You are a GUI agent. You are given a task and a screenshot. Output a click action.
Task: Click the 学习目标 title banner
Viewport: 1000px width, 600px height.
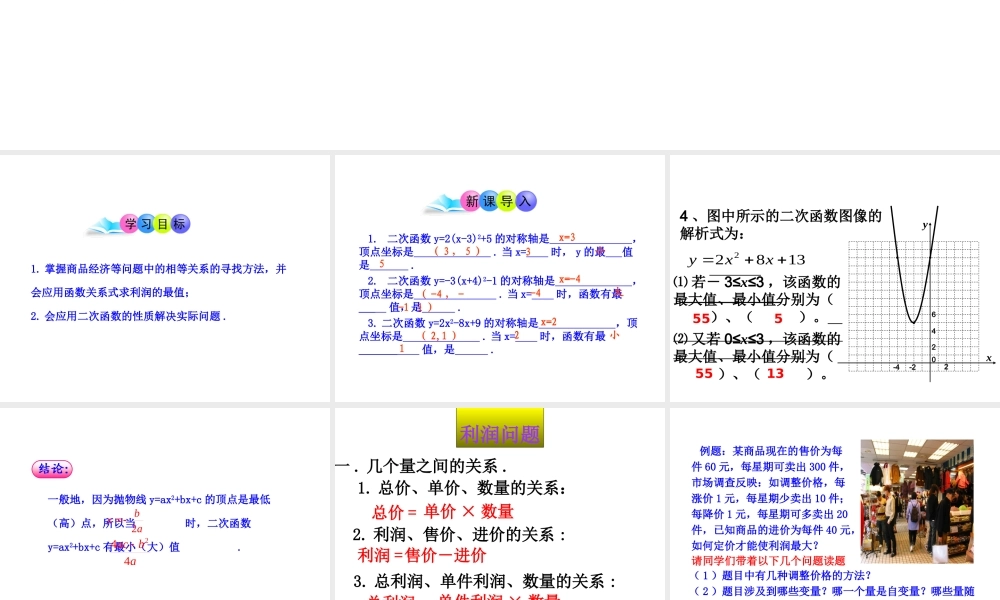coord(139,224)
